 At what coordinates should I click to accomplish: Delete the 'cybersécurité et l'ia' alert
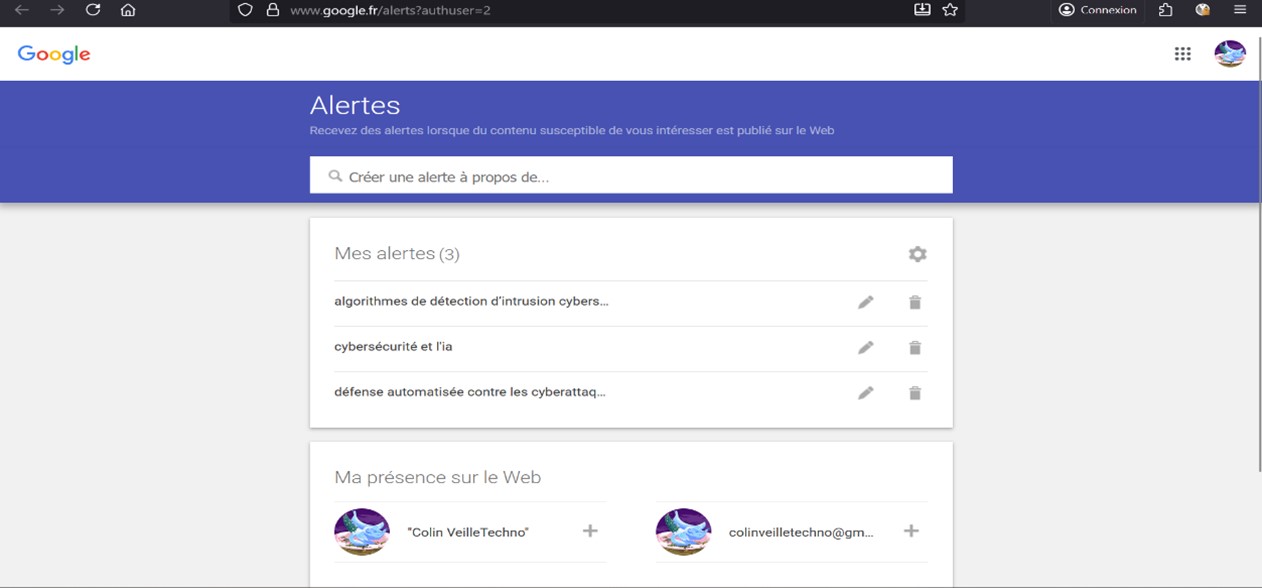[914, 348]
